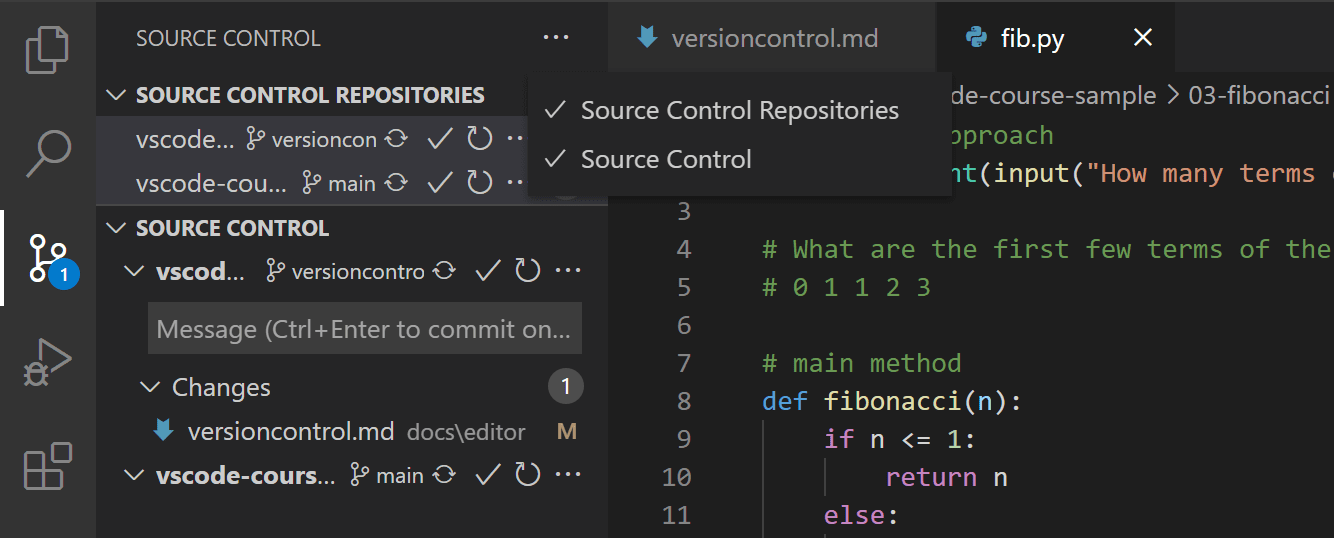The image size is (1334, 538).
Task: Refresh the main repository under Source Control section
Action: pyautogui.click(x=527, y=476)
